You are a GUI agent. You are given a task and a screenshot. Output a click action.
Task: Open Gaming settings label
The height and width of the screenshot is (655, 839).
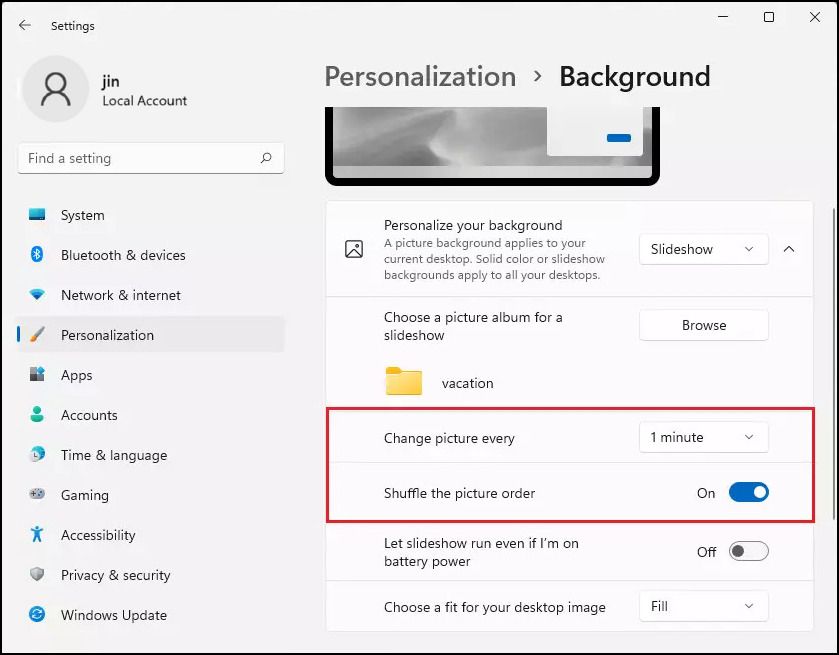(x=85, y=495)
